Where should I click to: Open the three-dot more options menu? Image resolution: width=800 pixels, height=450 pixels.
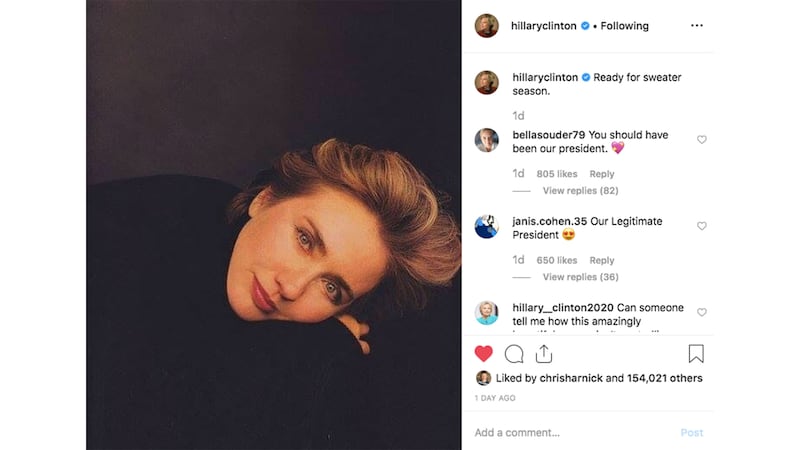point(697,26)
